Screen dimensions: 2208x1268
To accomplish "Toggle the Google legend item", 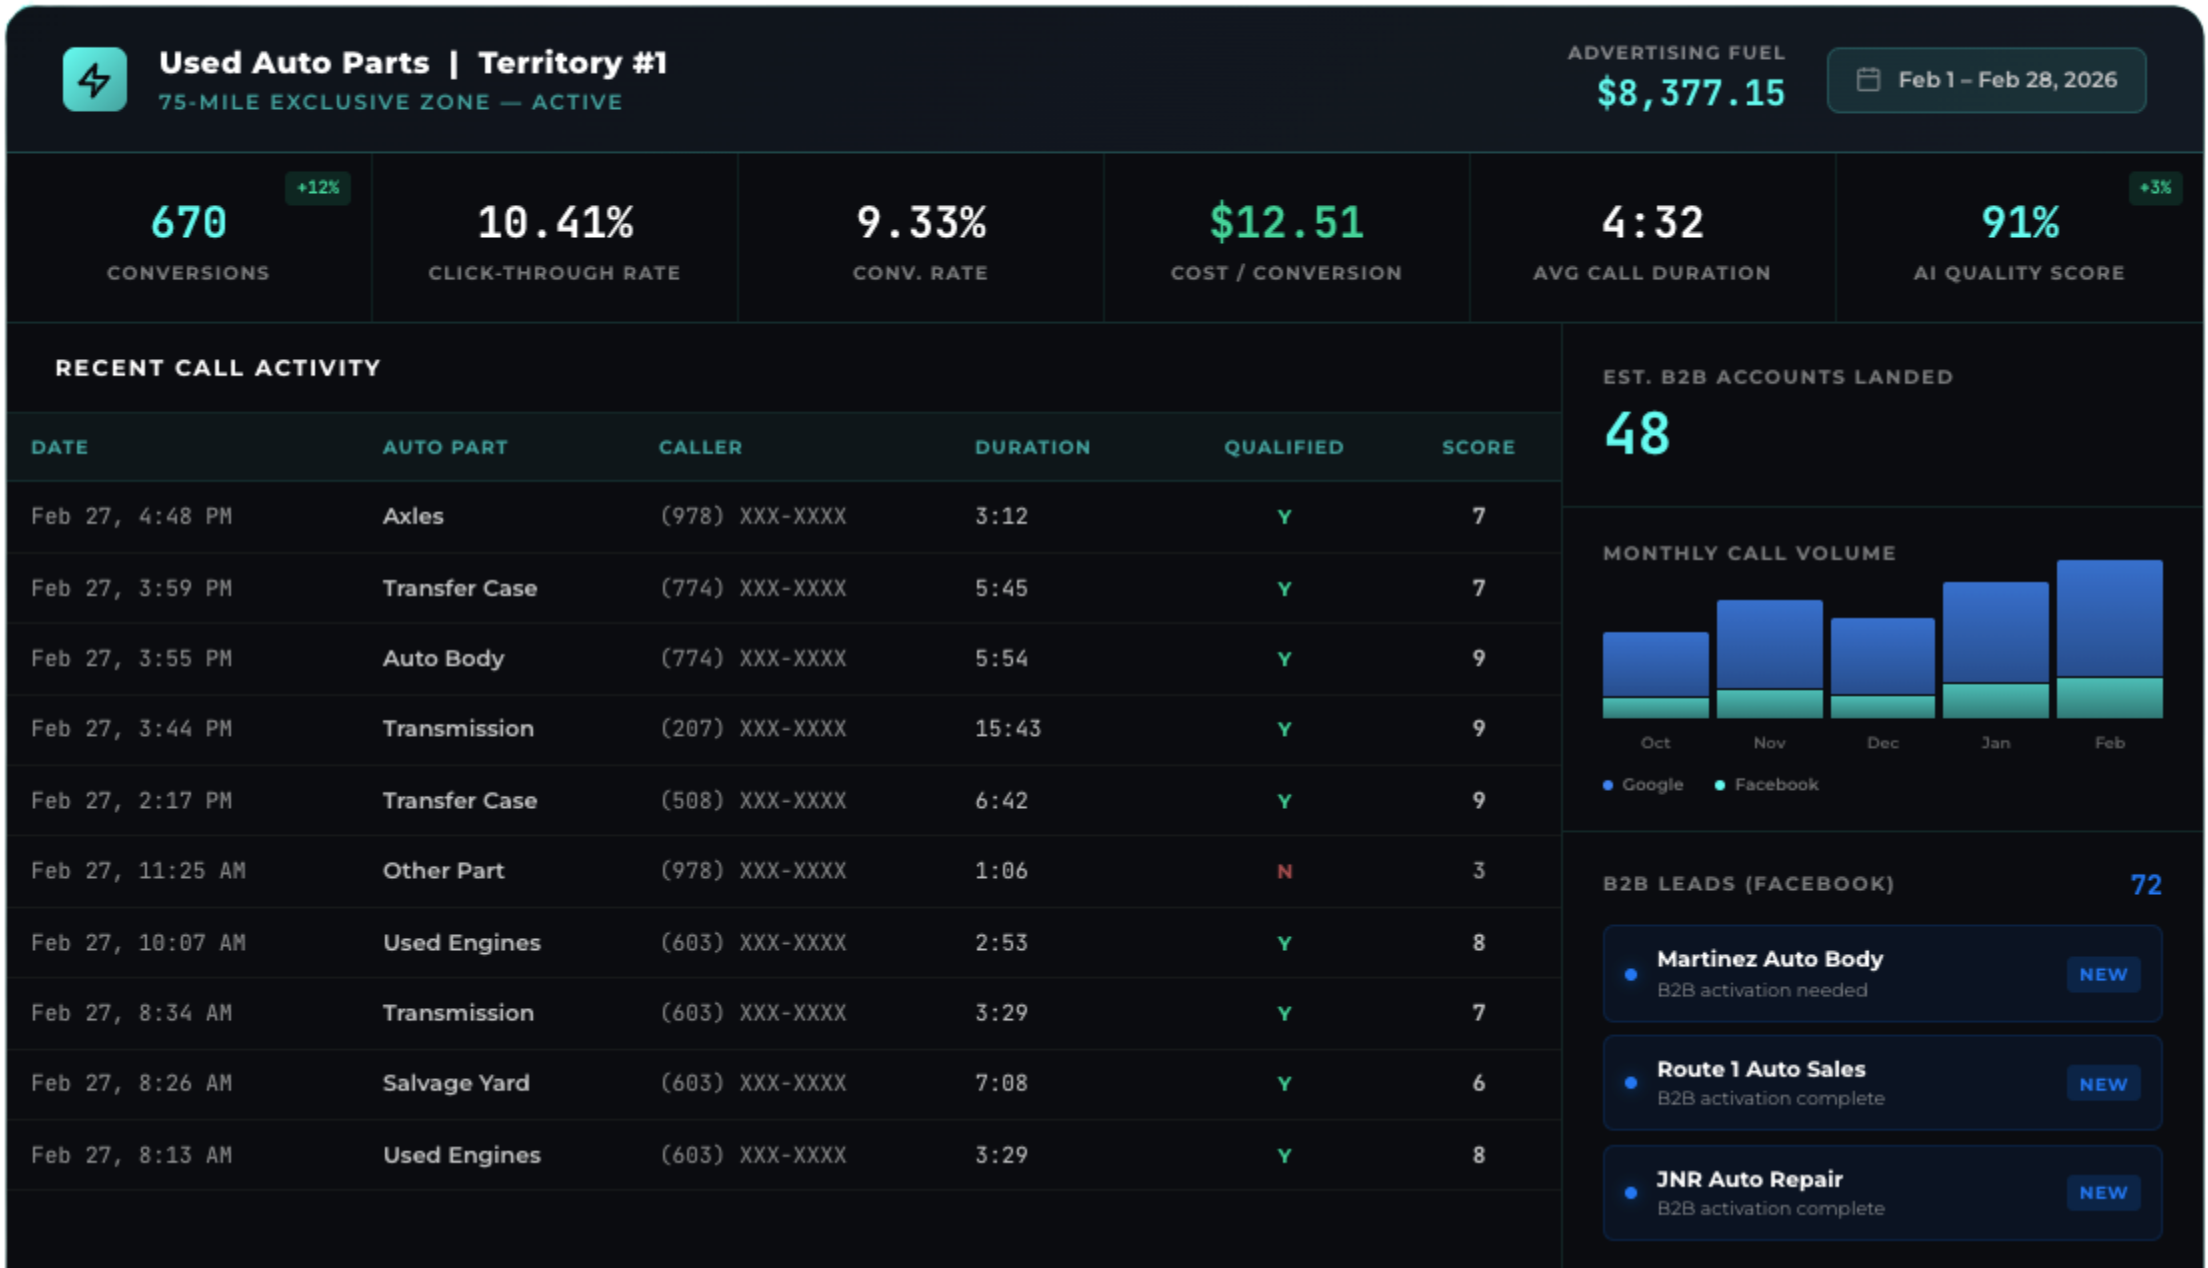I will point(1643,785).
